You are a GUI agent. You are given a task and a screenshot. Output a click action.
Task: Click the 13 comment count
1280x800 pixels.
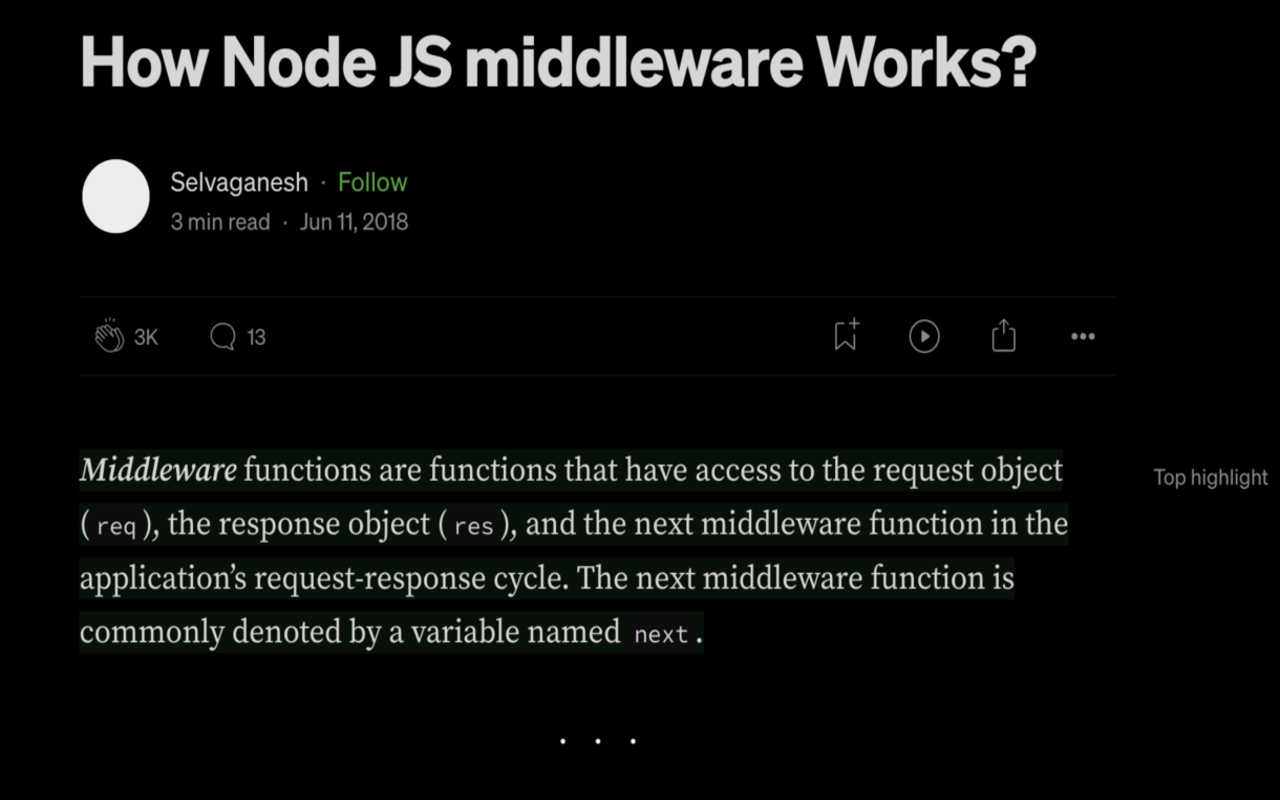[x=257, y=337]
